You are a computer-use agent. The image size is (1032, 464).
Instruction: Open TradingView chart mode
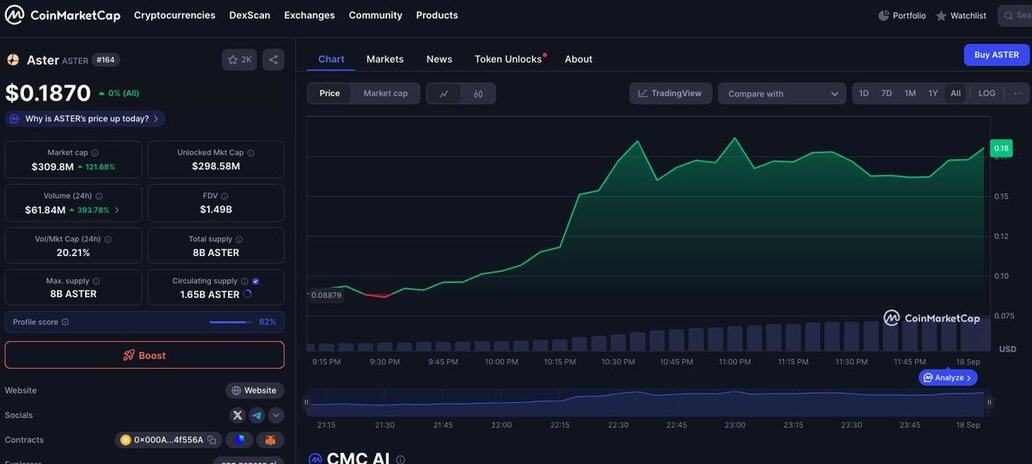(671, 93)
